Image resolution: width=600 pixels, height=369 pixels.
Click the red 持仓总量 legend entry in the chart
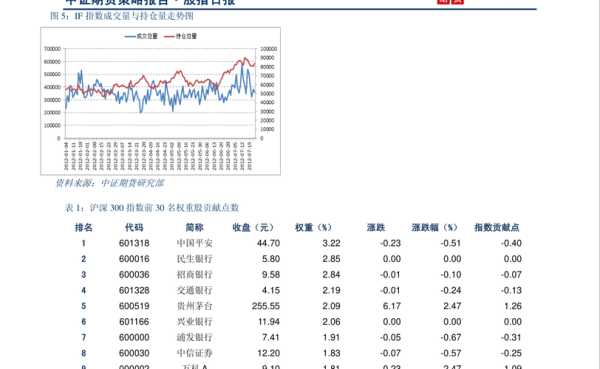(x=180, y=36)
